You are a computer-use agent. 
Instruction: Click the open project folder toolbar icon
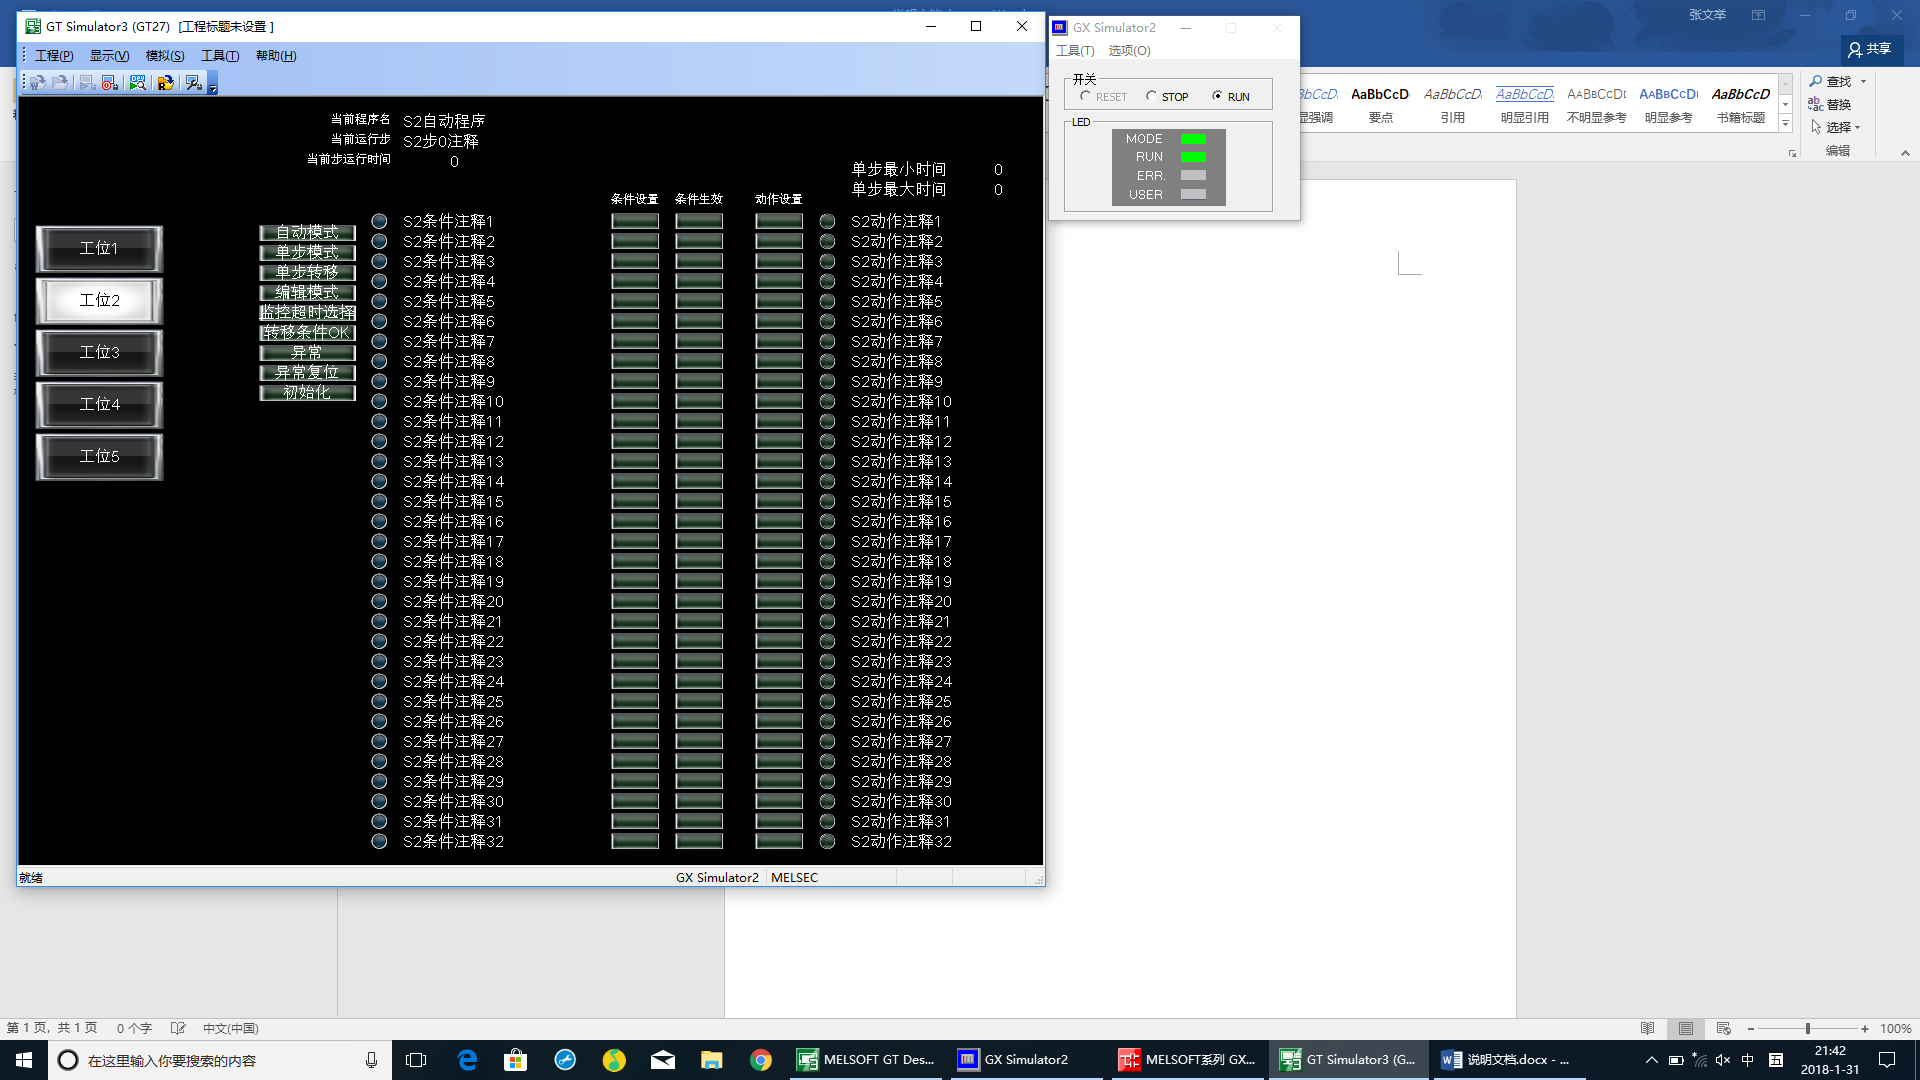point(60,83)
